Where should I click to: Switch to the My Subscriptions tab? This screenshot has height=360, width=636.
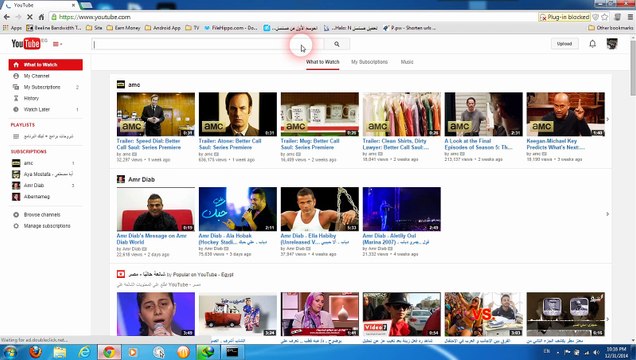369,62
